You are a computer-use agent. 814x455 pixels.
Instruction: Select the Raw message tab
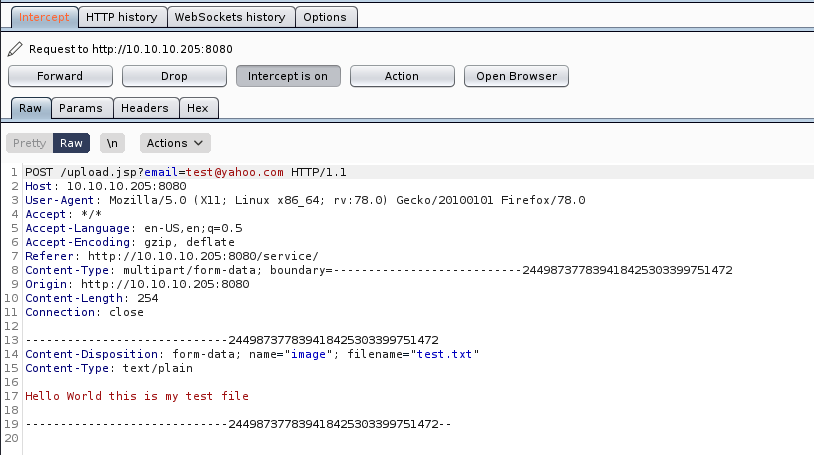coord(30,108)
